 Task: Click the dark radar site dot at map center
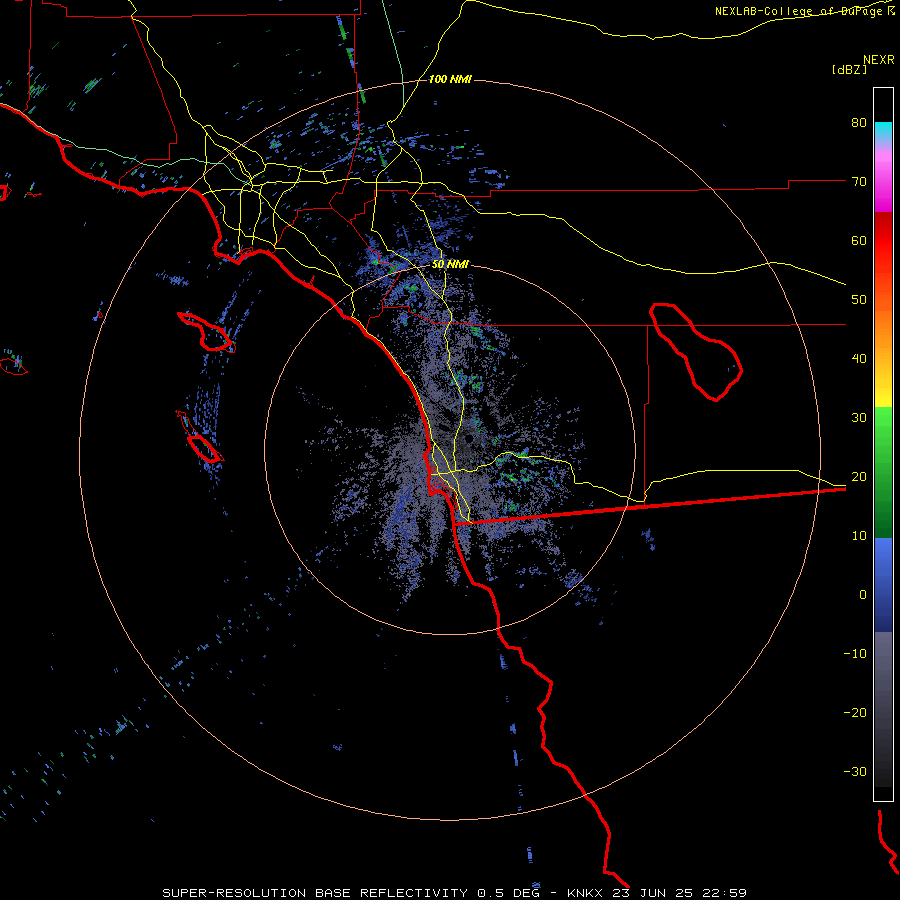coord(469,439)
